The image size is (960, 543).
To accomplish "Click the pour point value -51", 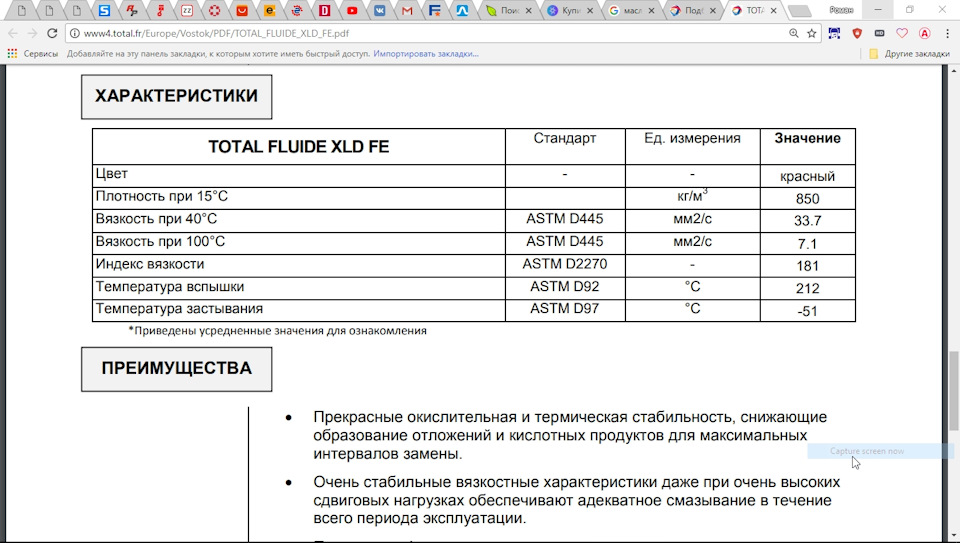I will point(808,311).
